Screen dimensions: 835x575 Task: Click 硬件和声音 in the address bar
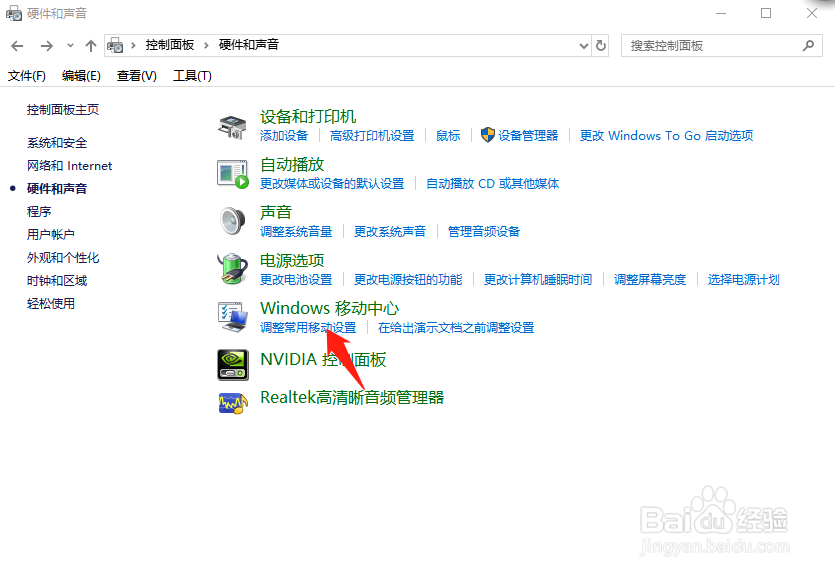pyautogui.click(x=249, y=45)
